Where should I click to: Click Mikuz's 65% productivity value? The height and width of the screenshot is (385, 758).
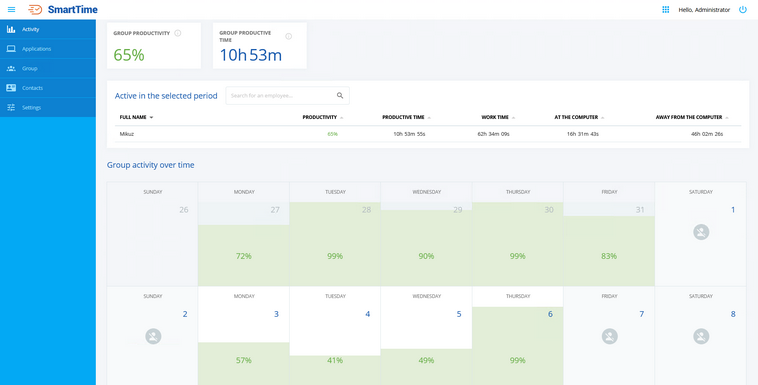tap(333, 134)
